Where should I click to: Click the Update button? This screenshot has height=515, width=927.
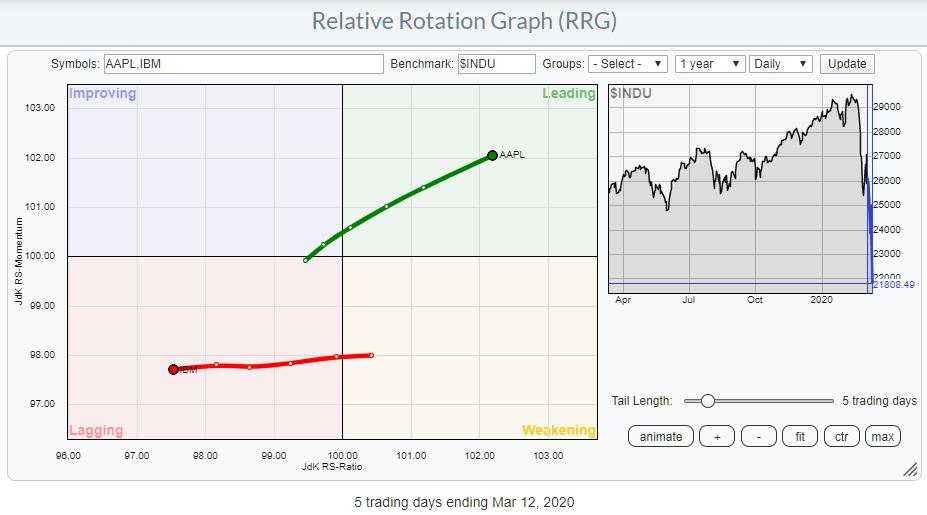click(x=846, y=64)
